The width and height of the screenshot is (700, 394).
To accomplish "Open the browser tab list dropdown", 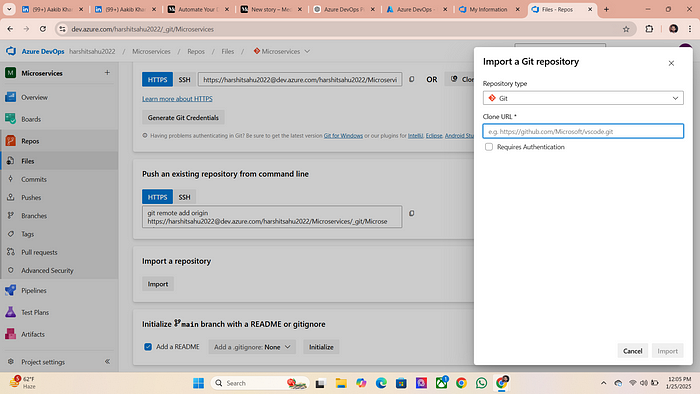I will (x=9, y=9).
